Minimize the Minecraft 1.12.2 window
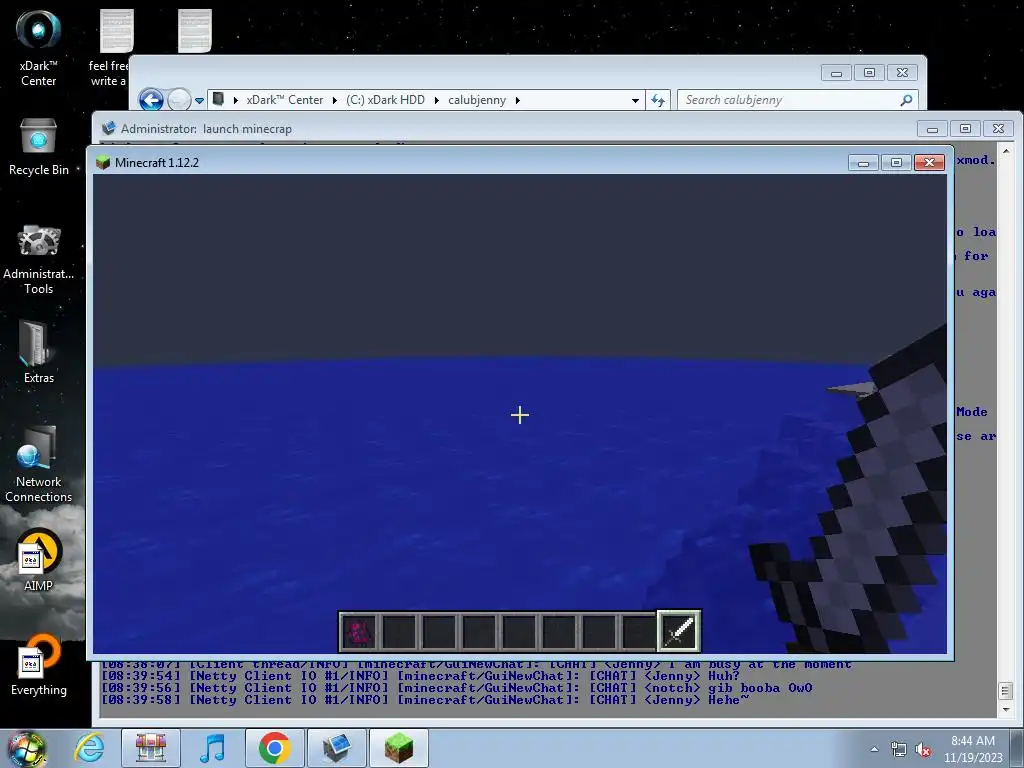The width and height of the screenshot is (1024, 768). point(863,163)
